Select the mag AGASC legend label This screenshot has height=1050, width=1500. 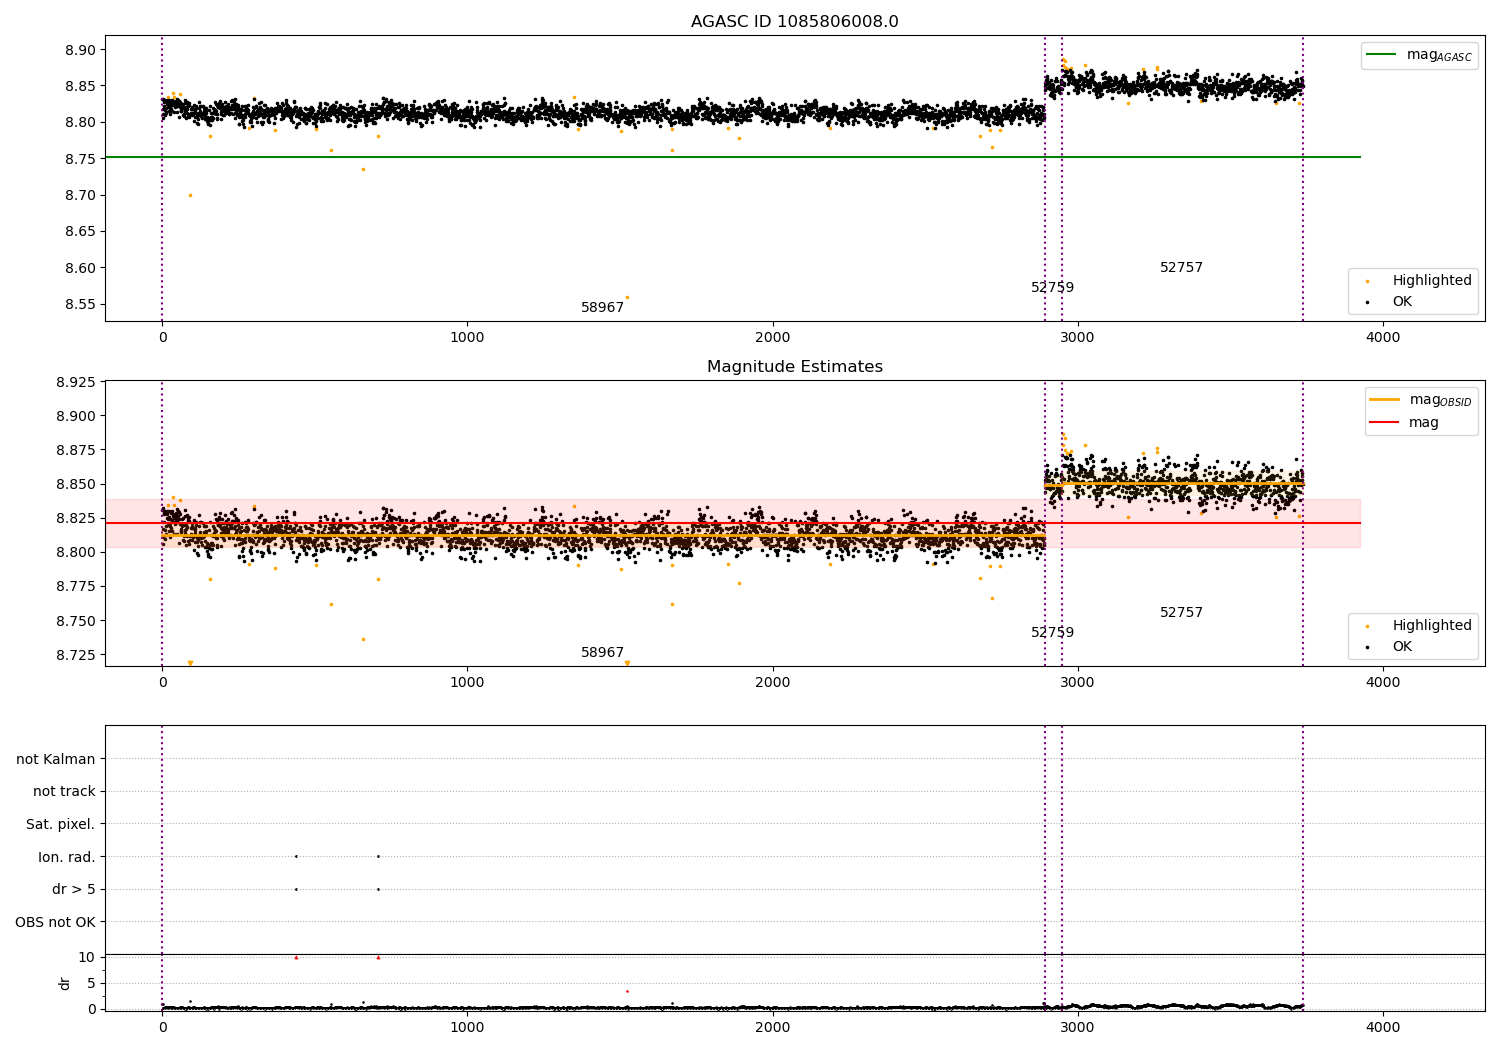tap(1439, 55)
